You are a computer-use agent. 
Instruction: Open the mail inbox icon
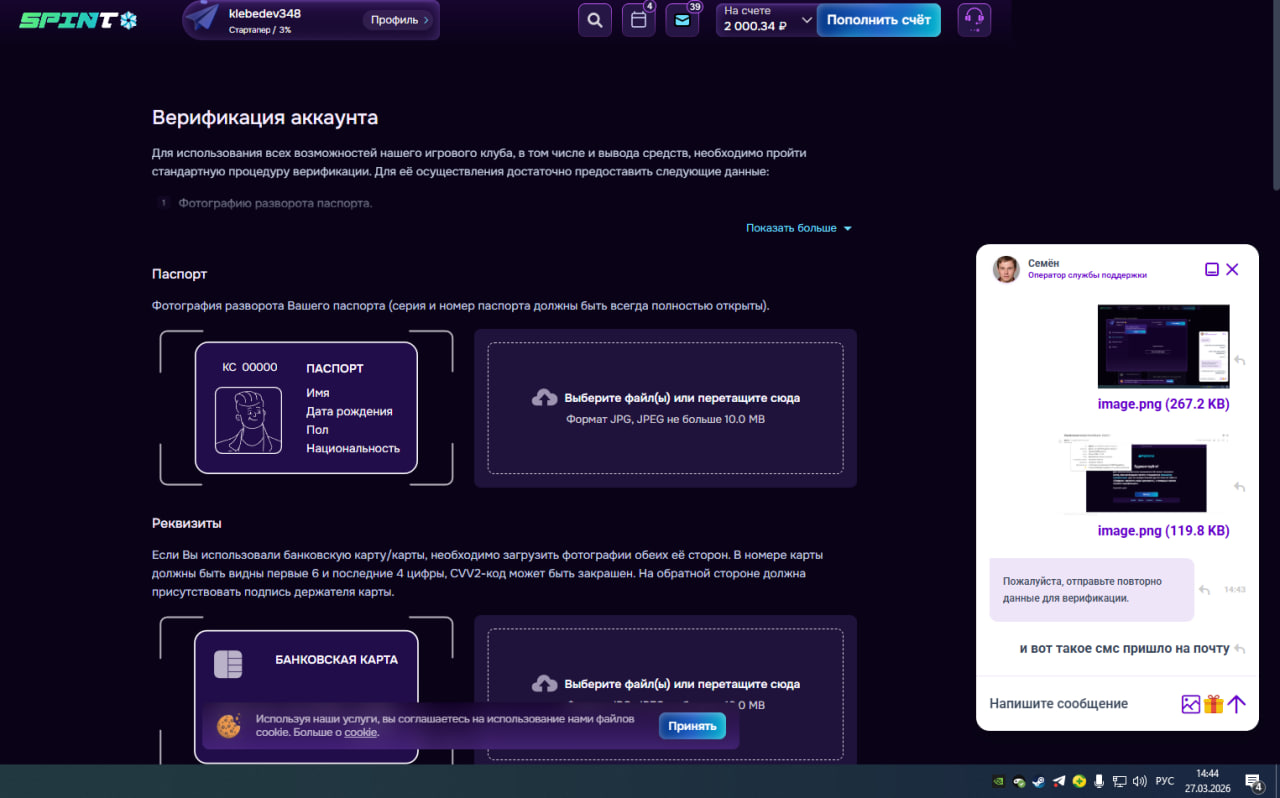682,20
